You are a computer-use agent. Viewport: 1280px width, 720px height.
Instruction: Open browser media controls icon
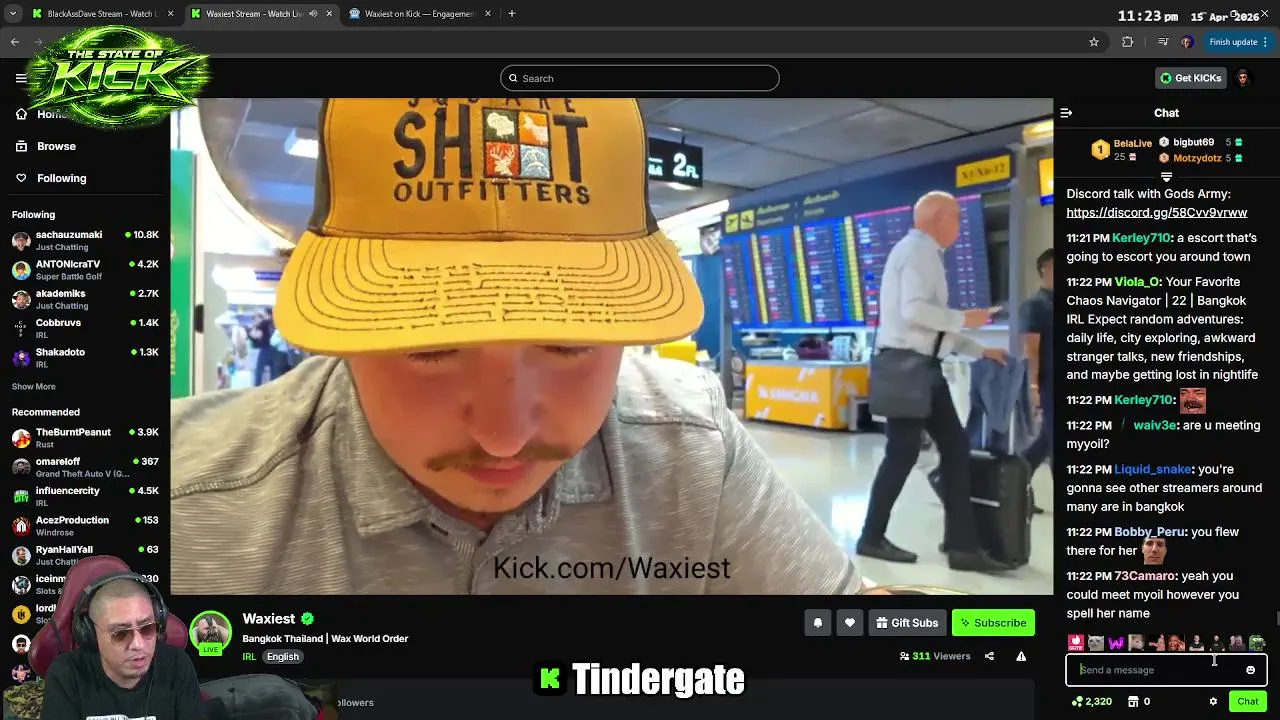1162,42
